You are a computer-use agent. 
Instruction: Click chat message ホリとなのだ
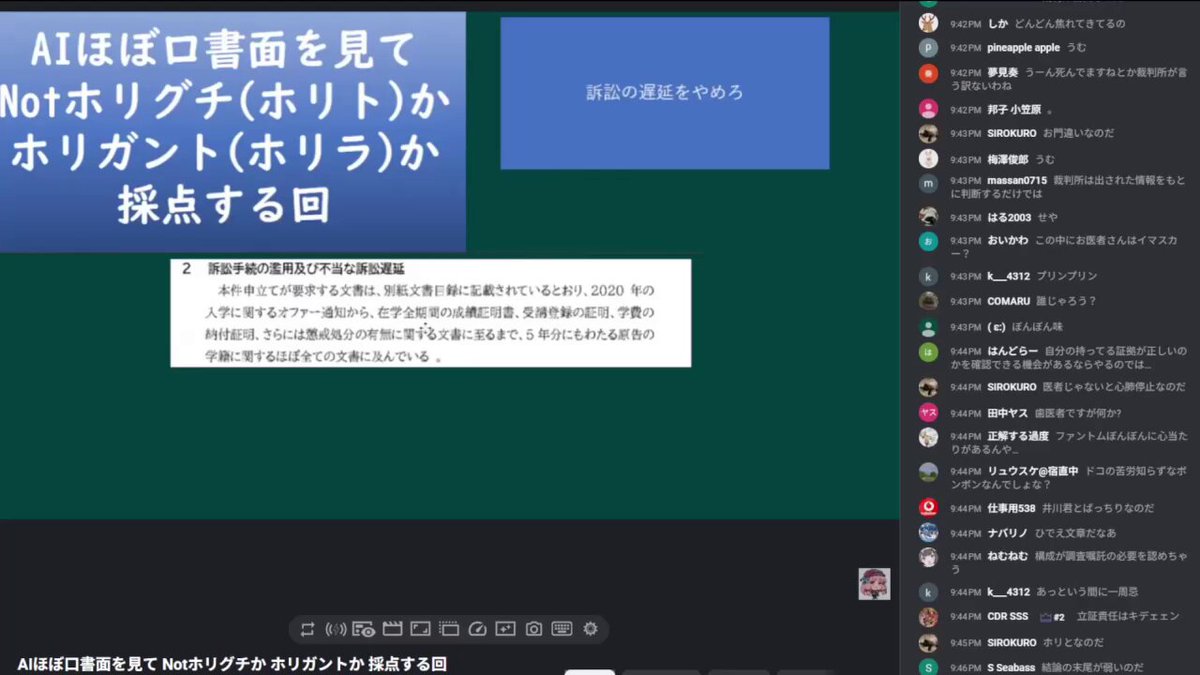coord(1073,642)
